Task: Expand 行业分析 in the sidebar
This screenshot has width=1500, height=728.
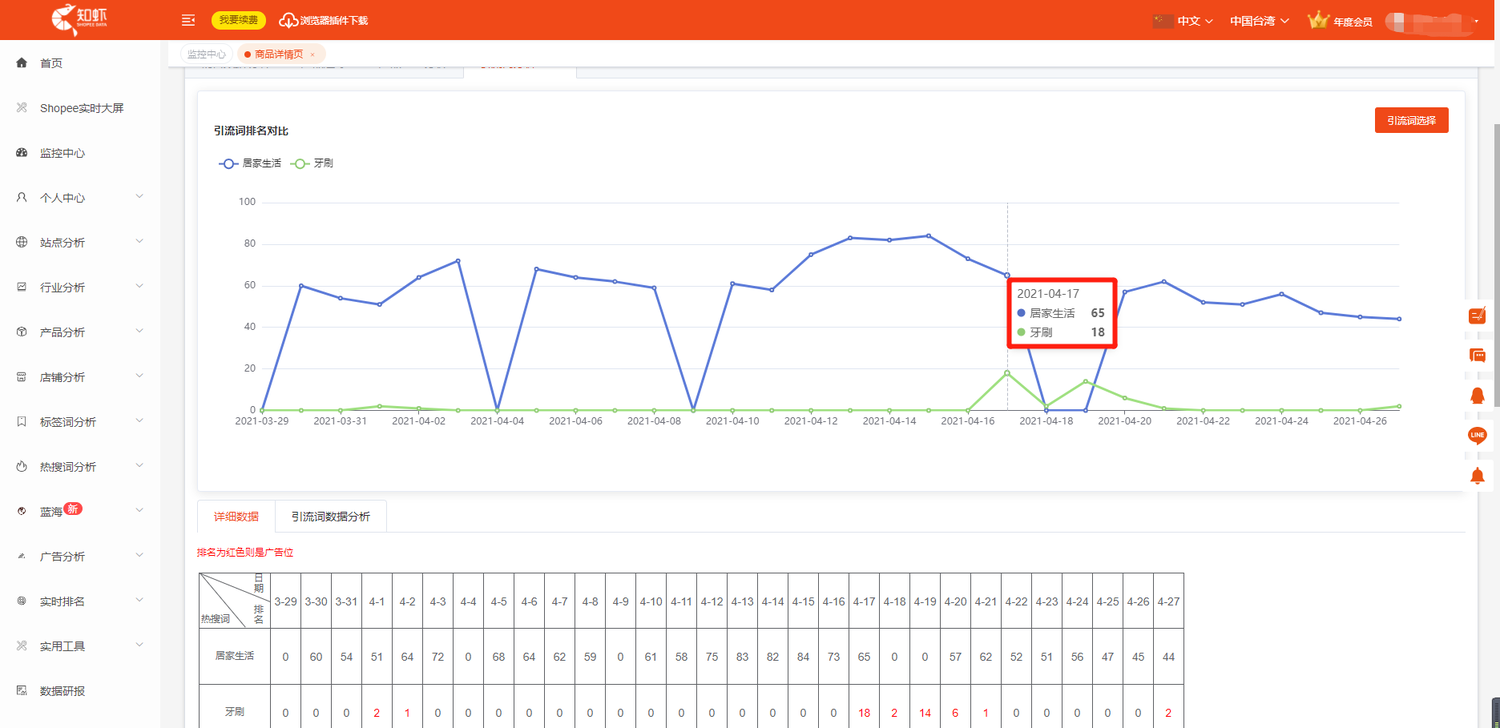Action: click(x=80, y=288)
